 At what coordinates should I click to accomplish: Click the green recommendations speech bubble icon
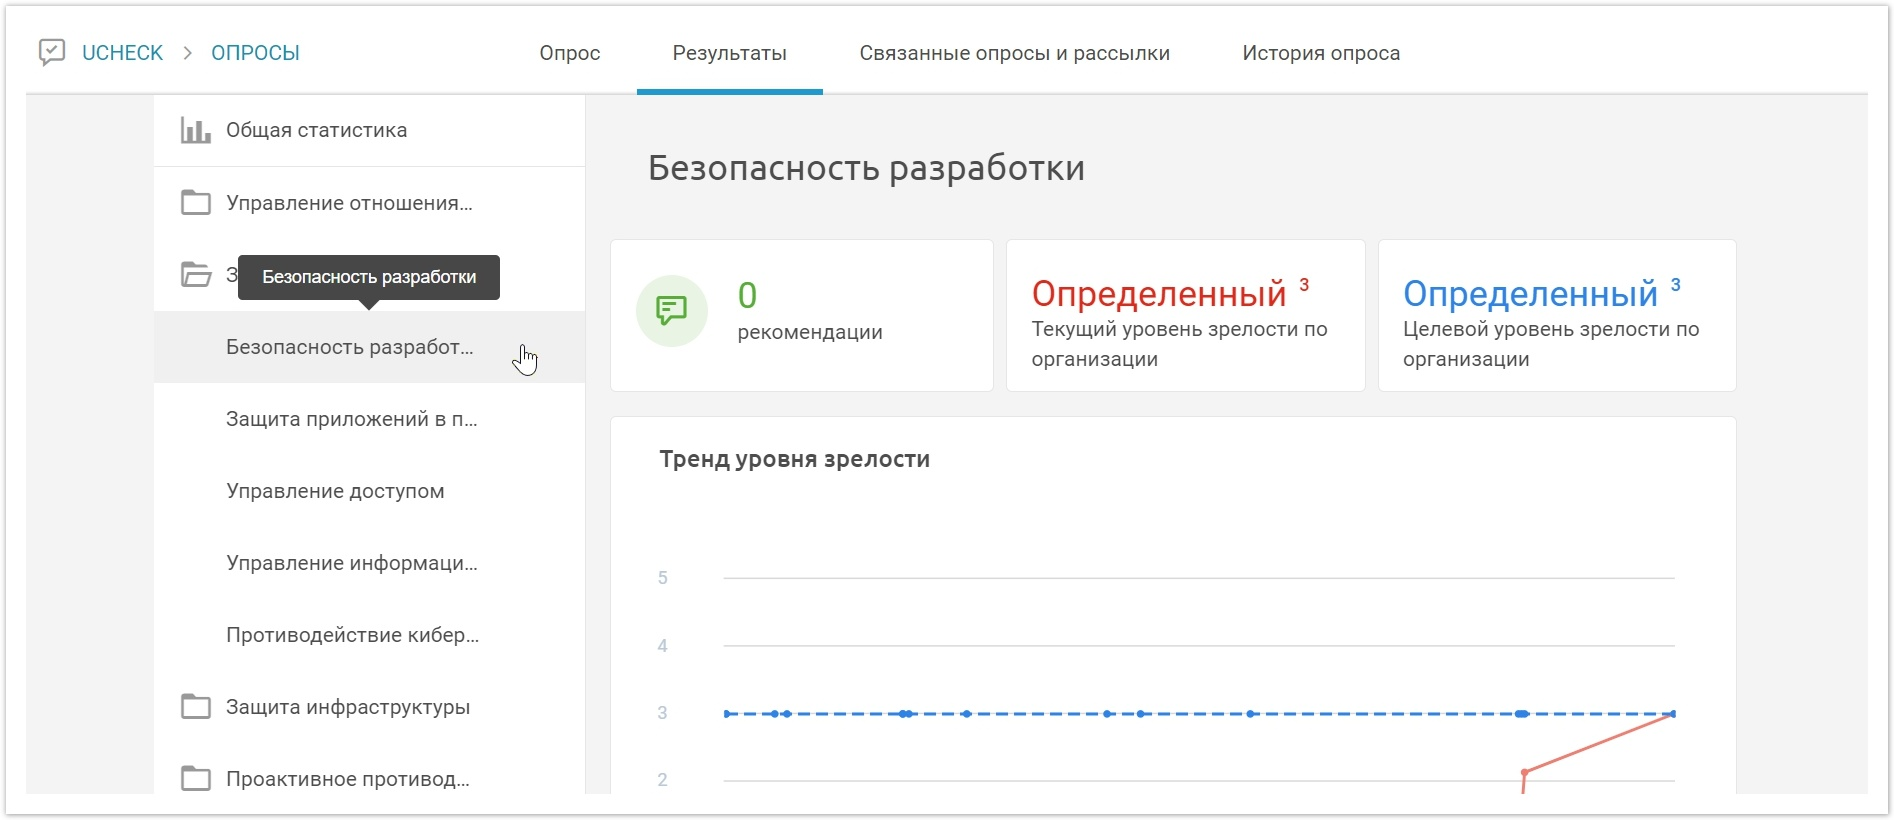point(671,311)
